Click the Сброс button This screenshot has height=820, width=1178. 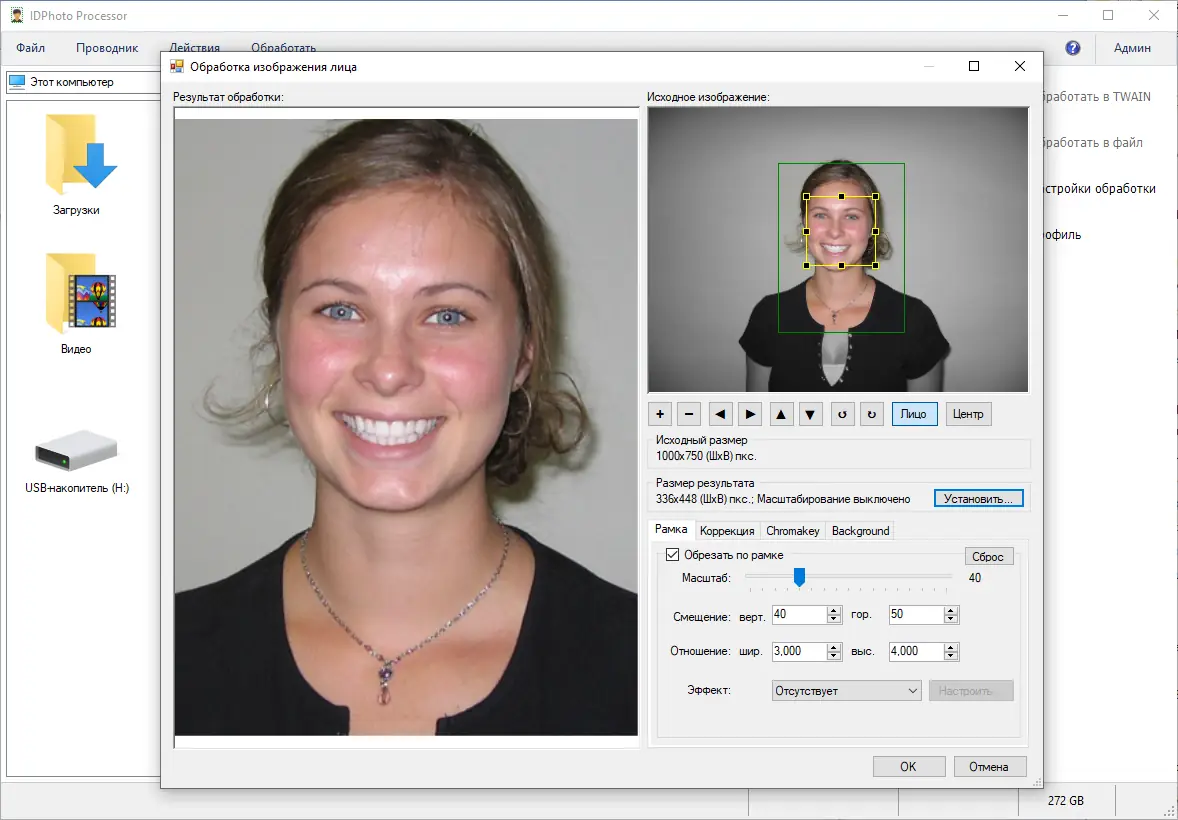tap(988, 557)
